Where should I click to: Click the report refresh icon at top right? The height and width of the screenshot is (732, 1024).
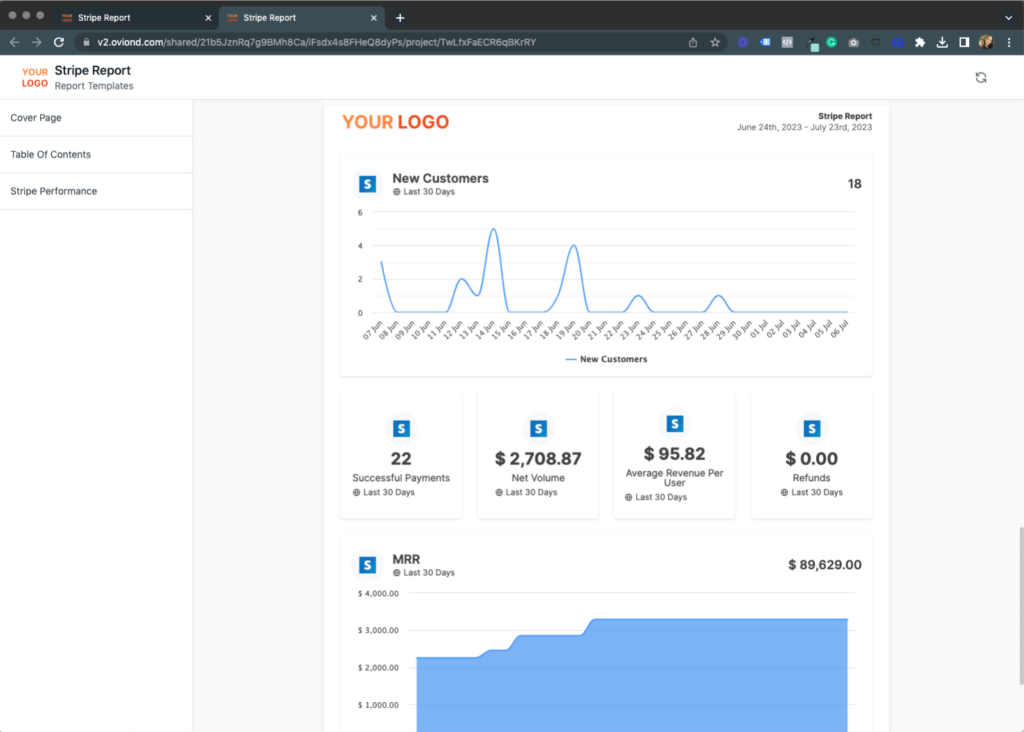[x=981, y=78]
